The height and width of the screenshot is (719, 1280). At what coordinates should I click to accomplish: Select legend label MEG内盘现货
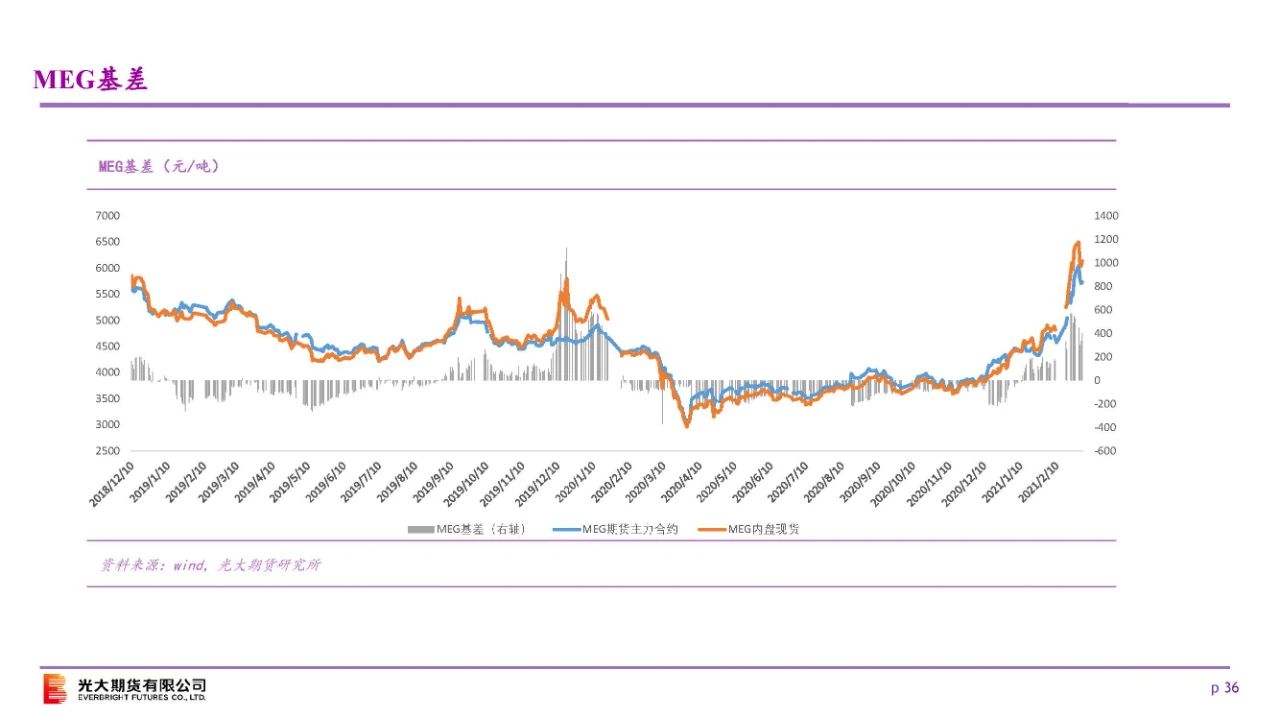click(x=764, y=529)
